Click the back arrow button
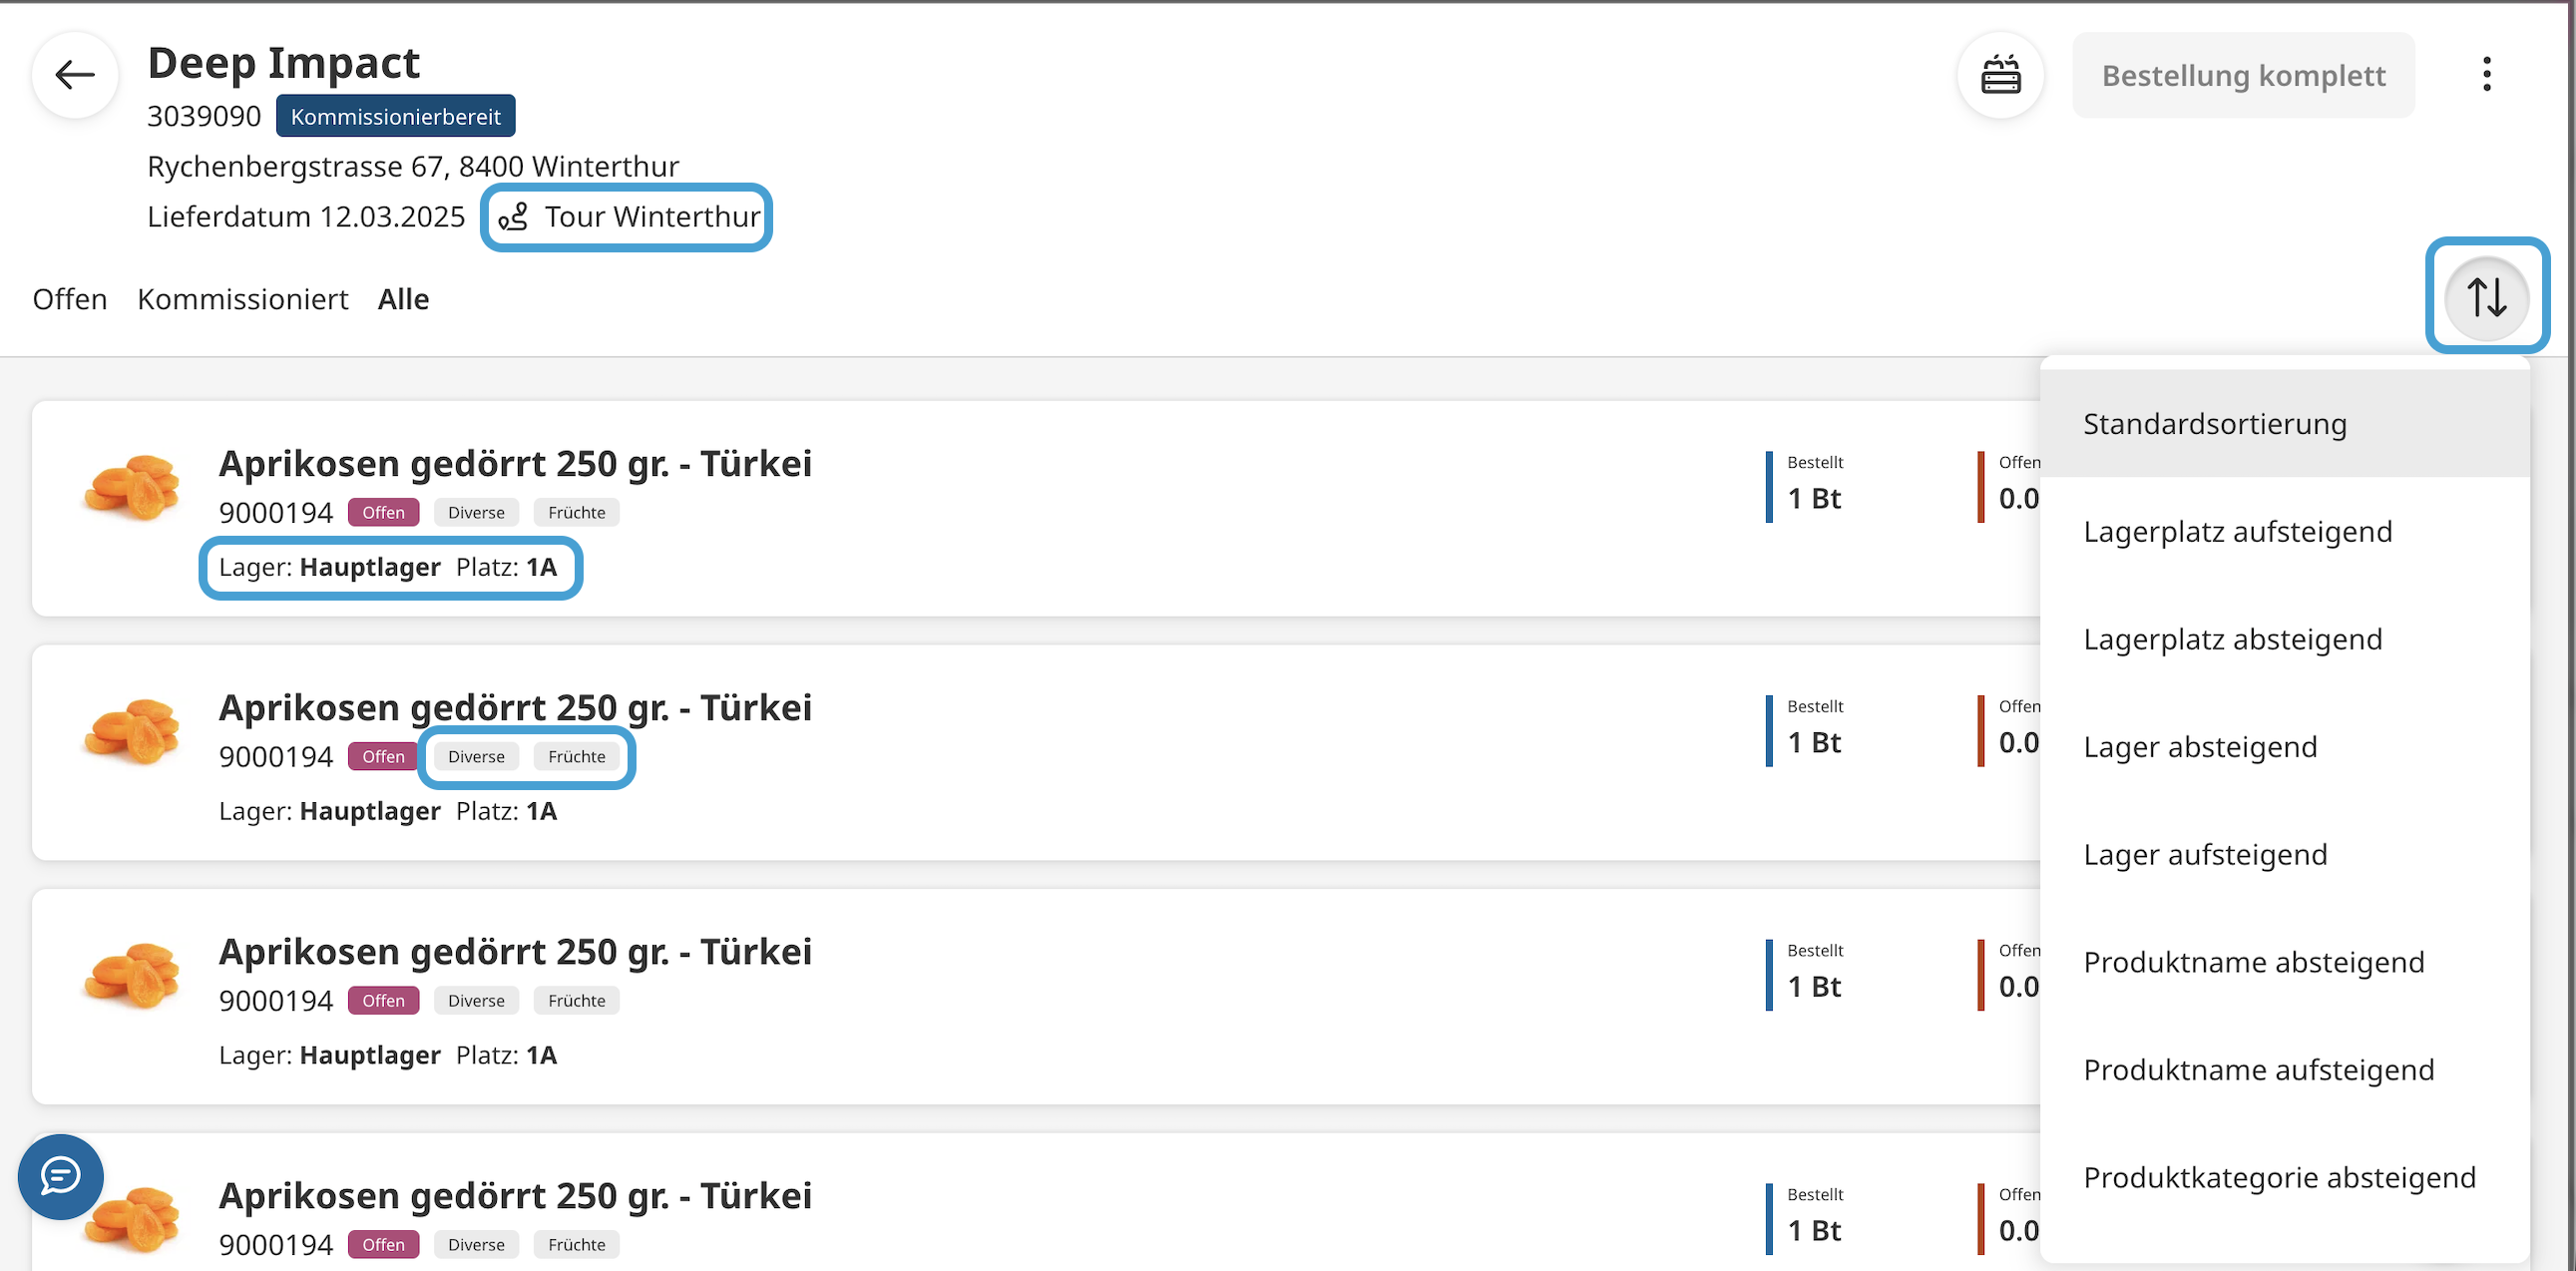The height and width of the screenshot is (1271, 2576). tap(75, 75)
